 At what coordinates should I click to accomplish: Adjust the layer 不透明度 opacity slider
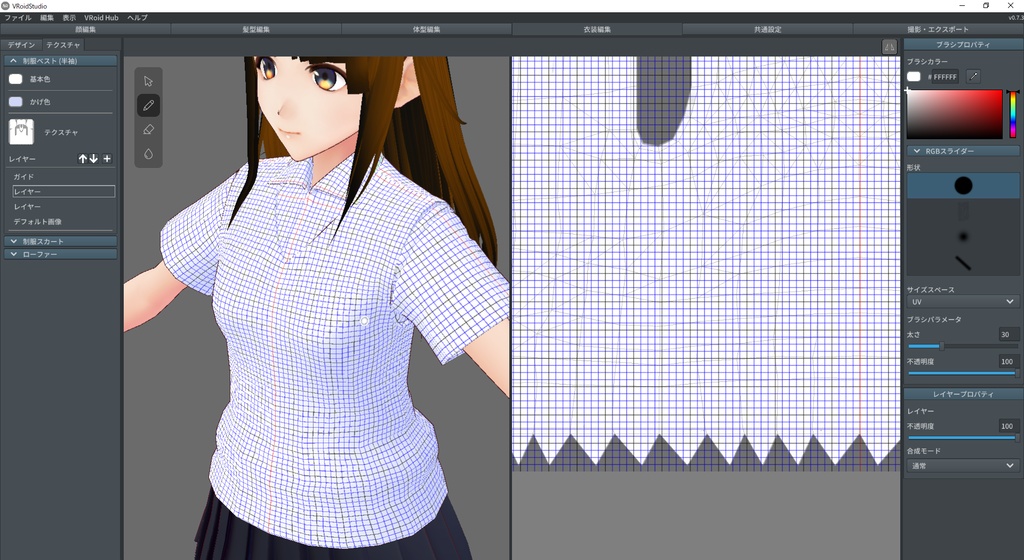point(962,438)
